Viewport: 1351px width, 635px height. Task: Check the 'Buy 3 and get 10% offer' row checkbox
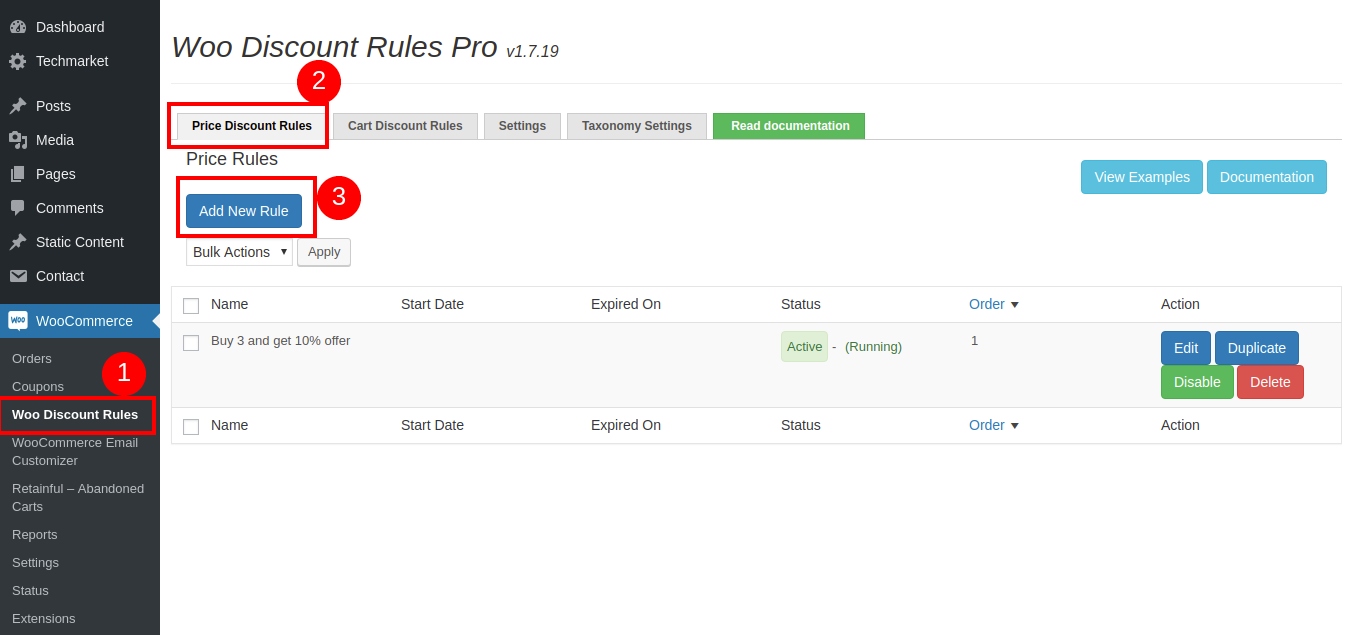pos(191,343)
